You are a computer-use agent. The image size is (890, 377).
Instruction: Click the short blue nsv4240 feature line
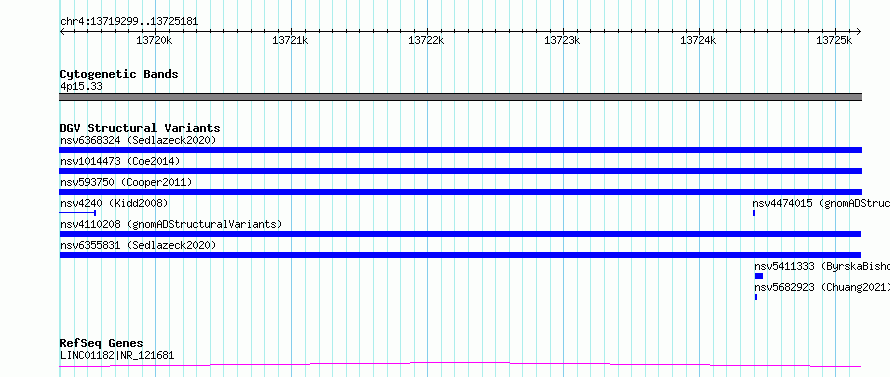point(78,213)
